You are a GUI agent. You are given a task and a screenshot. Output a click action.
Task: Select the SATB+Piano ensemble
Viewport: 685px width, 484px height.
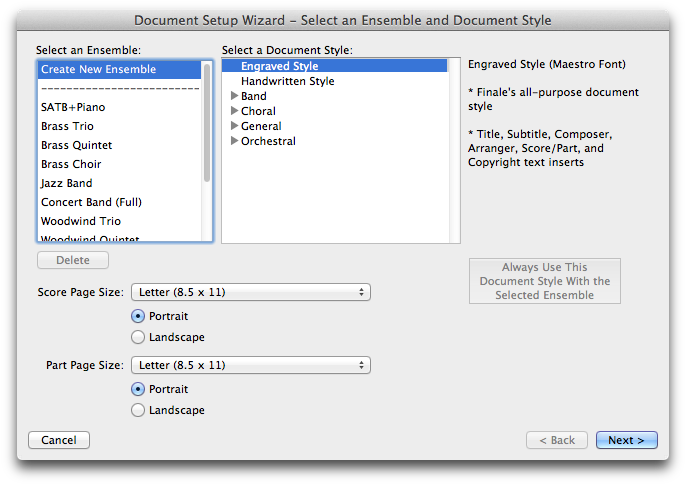click(119, 107)
